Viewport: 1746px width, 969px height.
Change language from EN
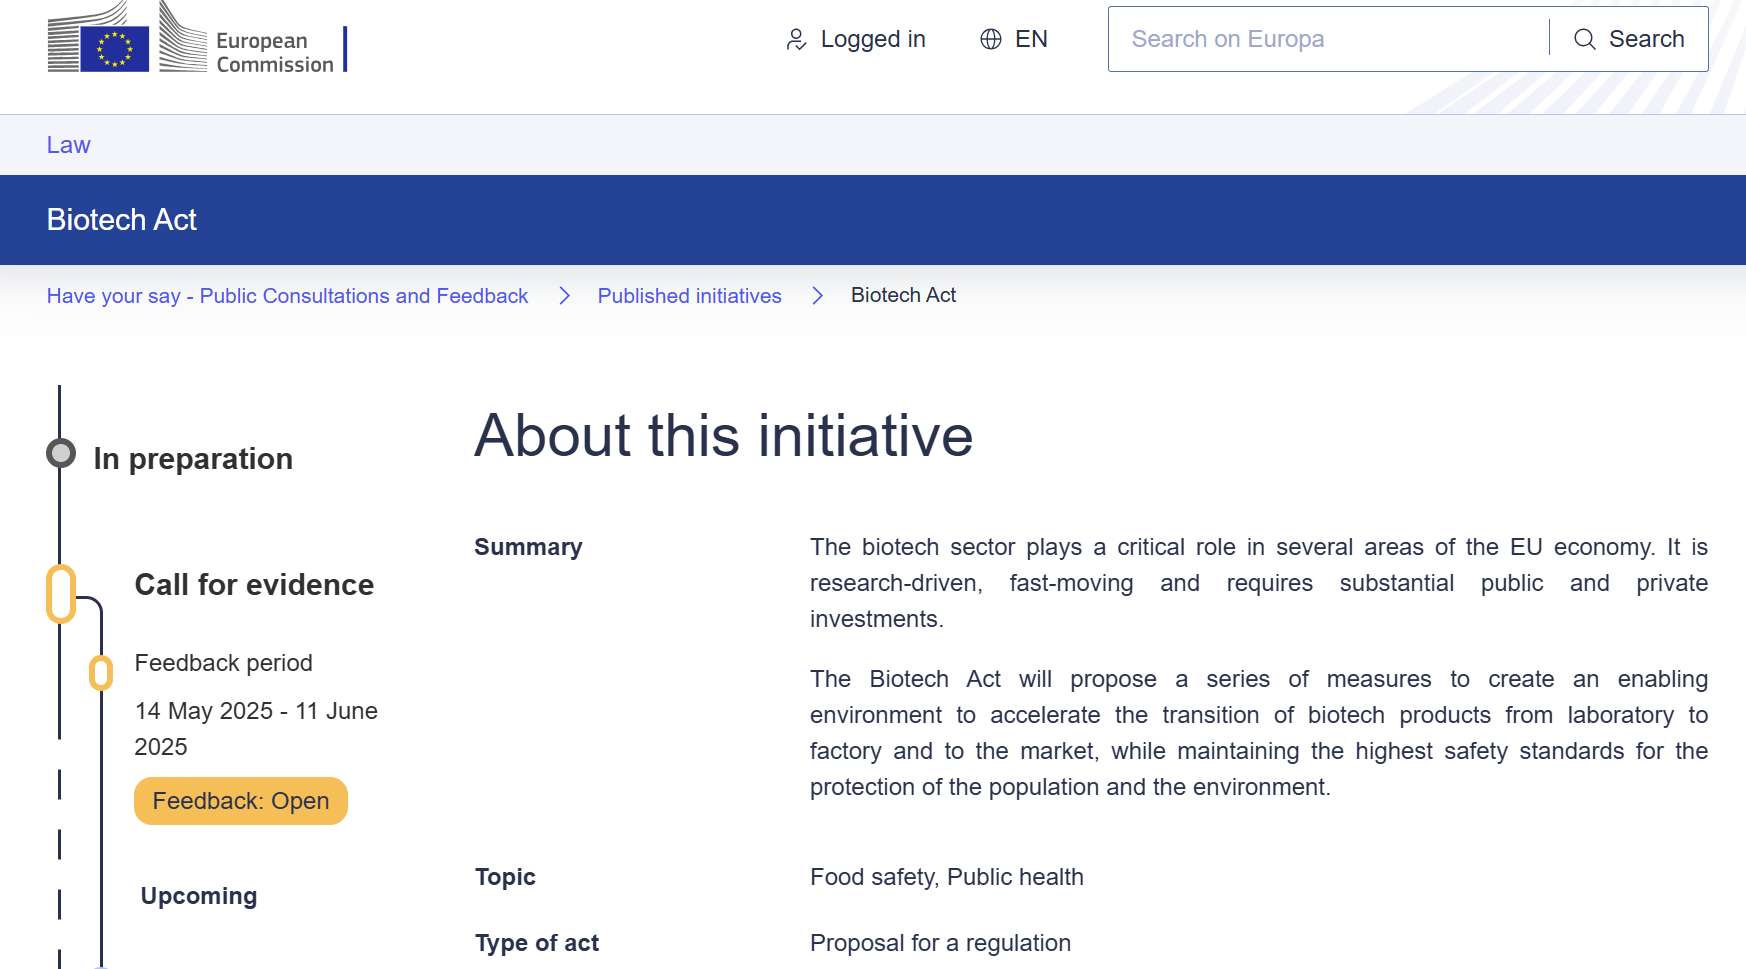point(1014,39)
